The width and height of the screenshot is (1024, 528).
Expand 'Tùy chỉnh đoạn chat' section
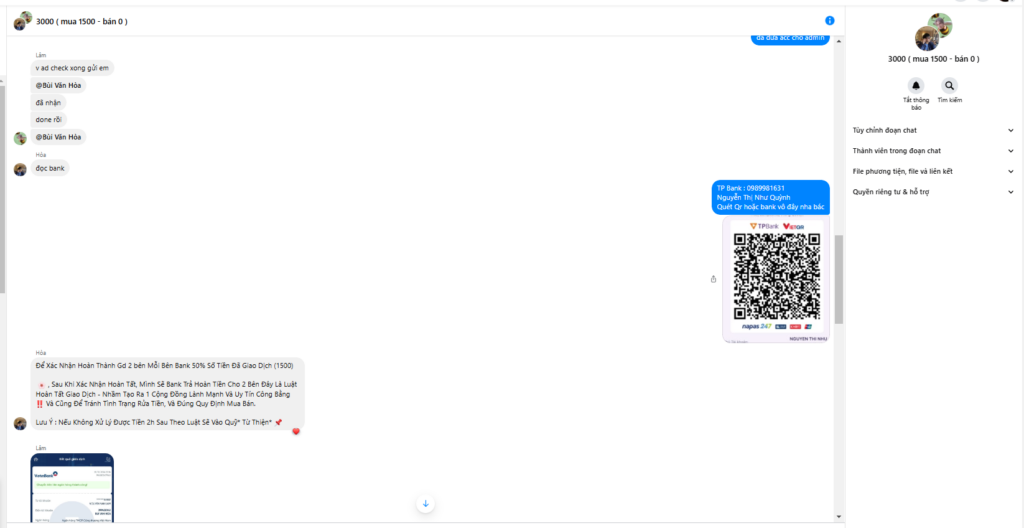[930, 130]
